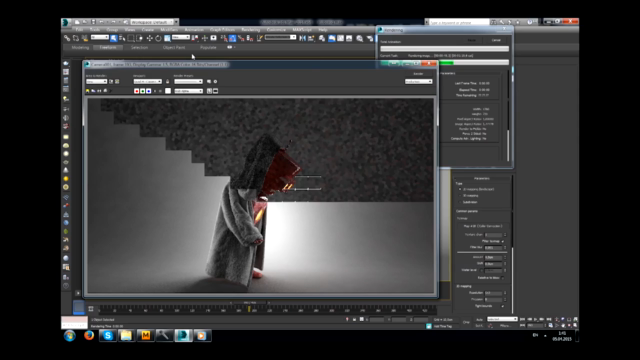Select the 2D mapping (landscape) radio
Viewport: 640px width, 360px height.
tap(460, 189)
